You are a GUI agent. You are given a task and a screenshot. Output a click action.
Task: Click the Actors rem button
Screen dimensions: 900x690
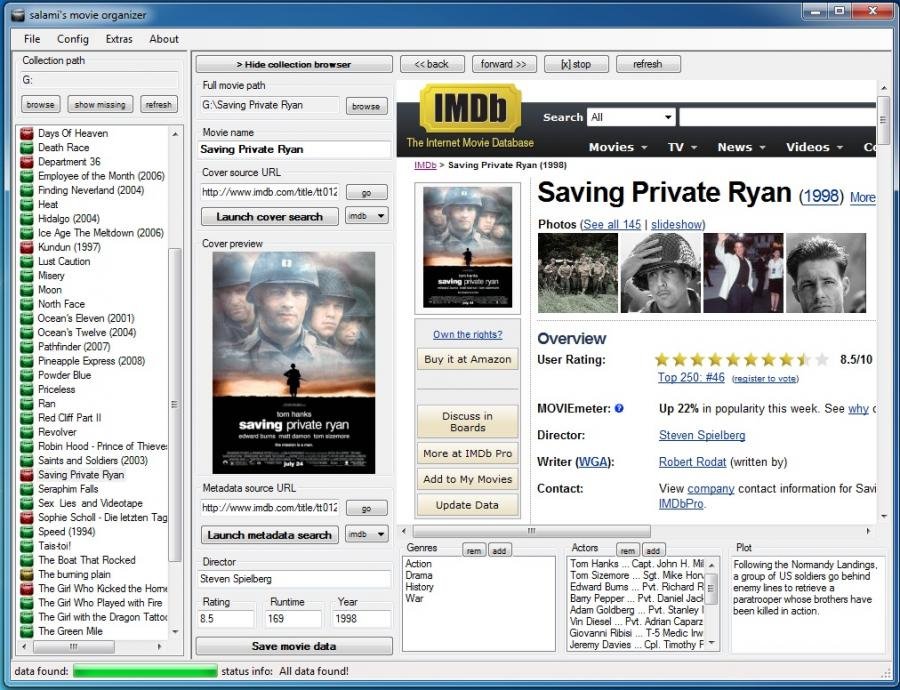(628, 551)
